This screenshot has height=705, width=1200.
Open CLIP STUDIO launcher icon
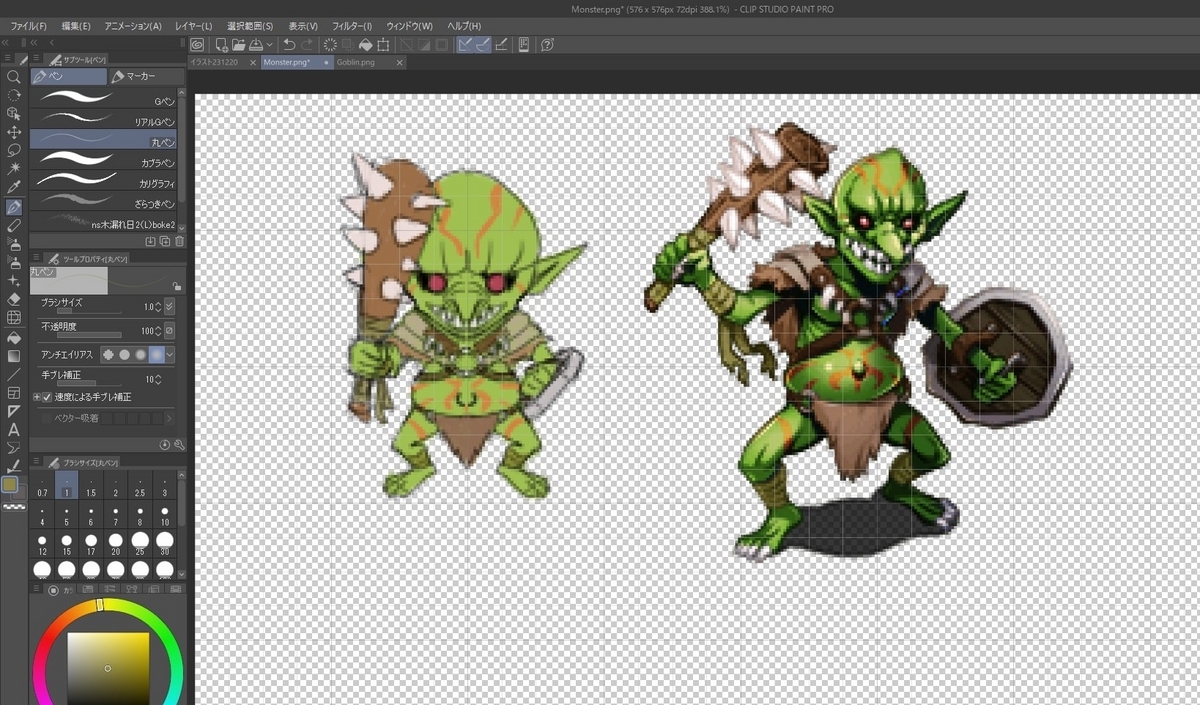[197, 44]
